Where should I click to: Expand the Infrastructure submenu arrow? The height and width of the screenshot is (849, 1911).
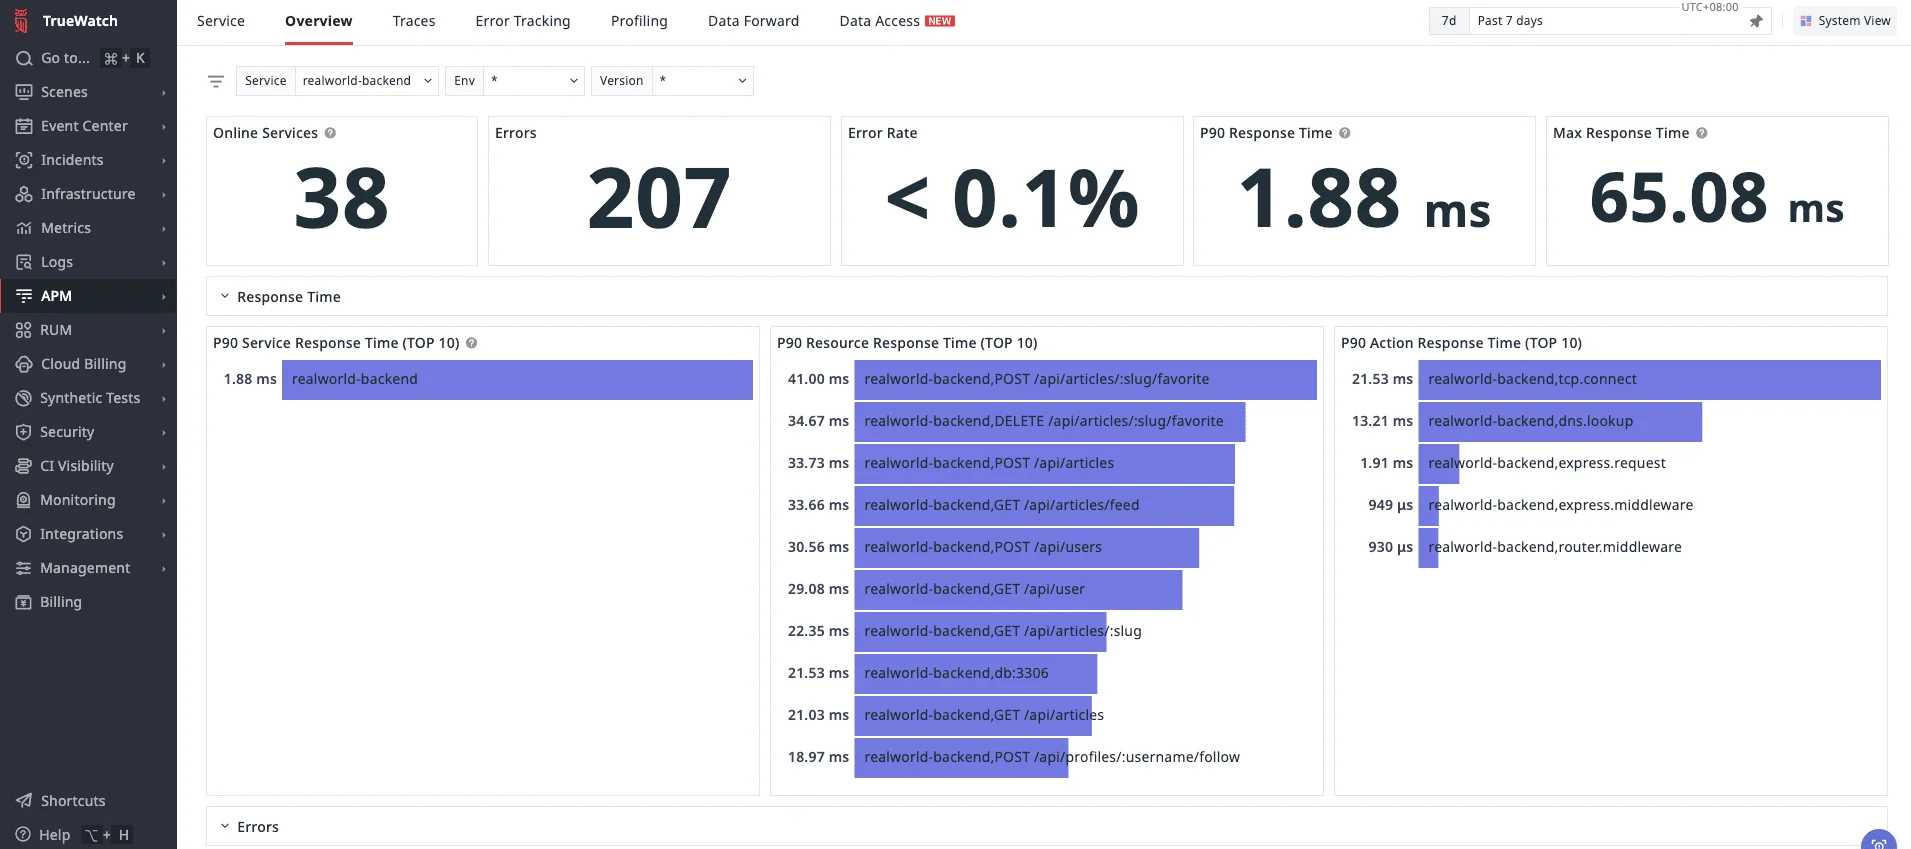pos(164,195)
